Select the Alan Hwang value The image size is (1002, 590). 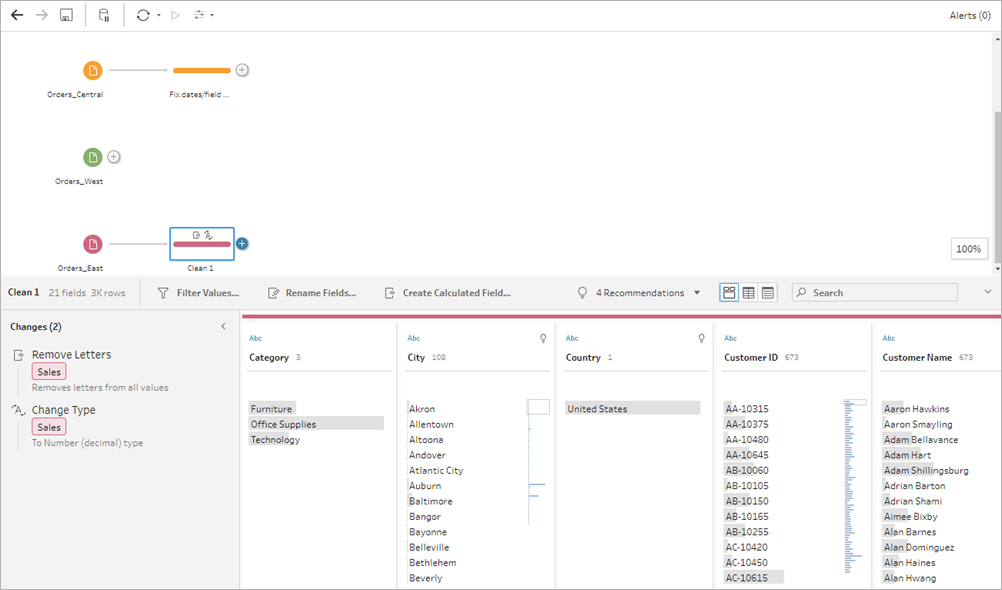click(910, 578)
